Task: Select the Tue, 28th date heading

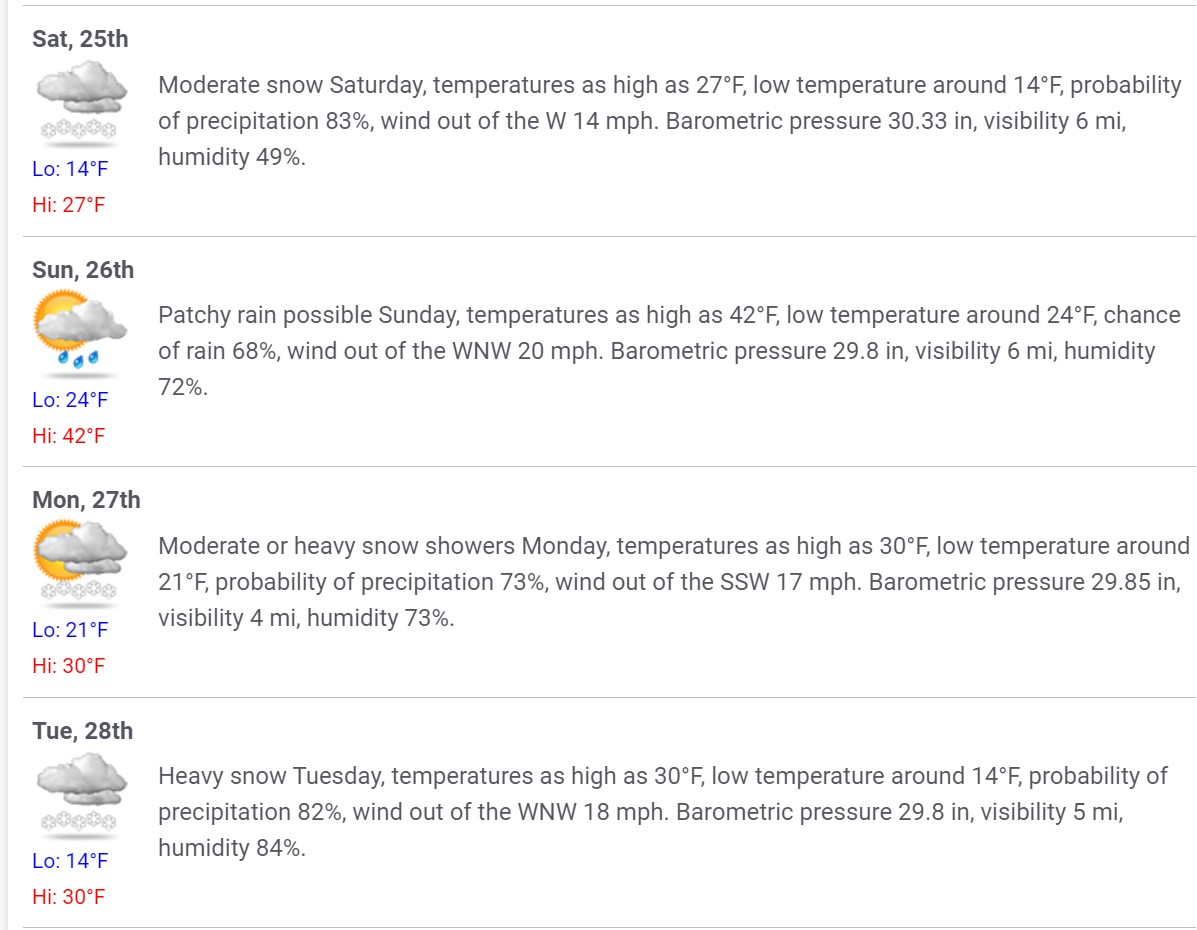Action: click(82, 731)
